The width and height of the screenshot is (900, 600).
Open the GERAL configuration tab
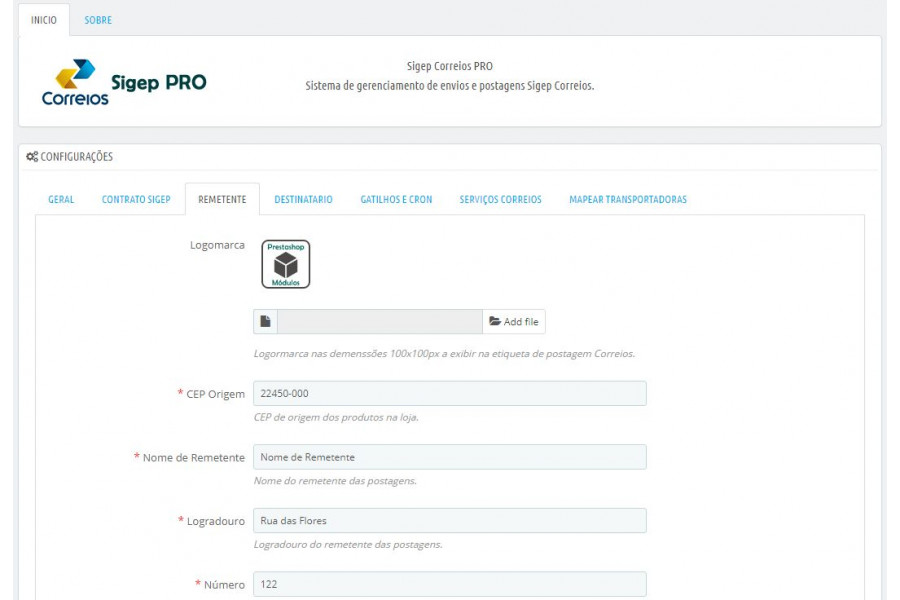tap(61, 199)
